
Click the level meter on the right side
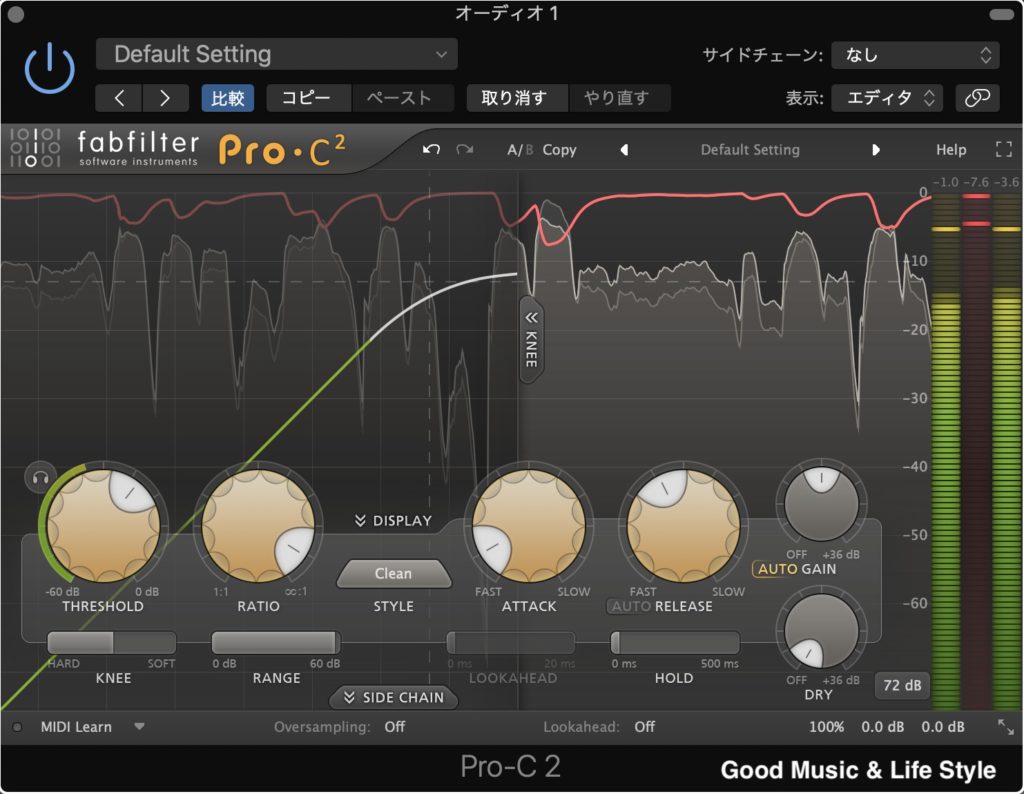[976, 449]
